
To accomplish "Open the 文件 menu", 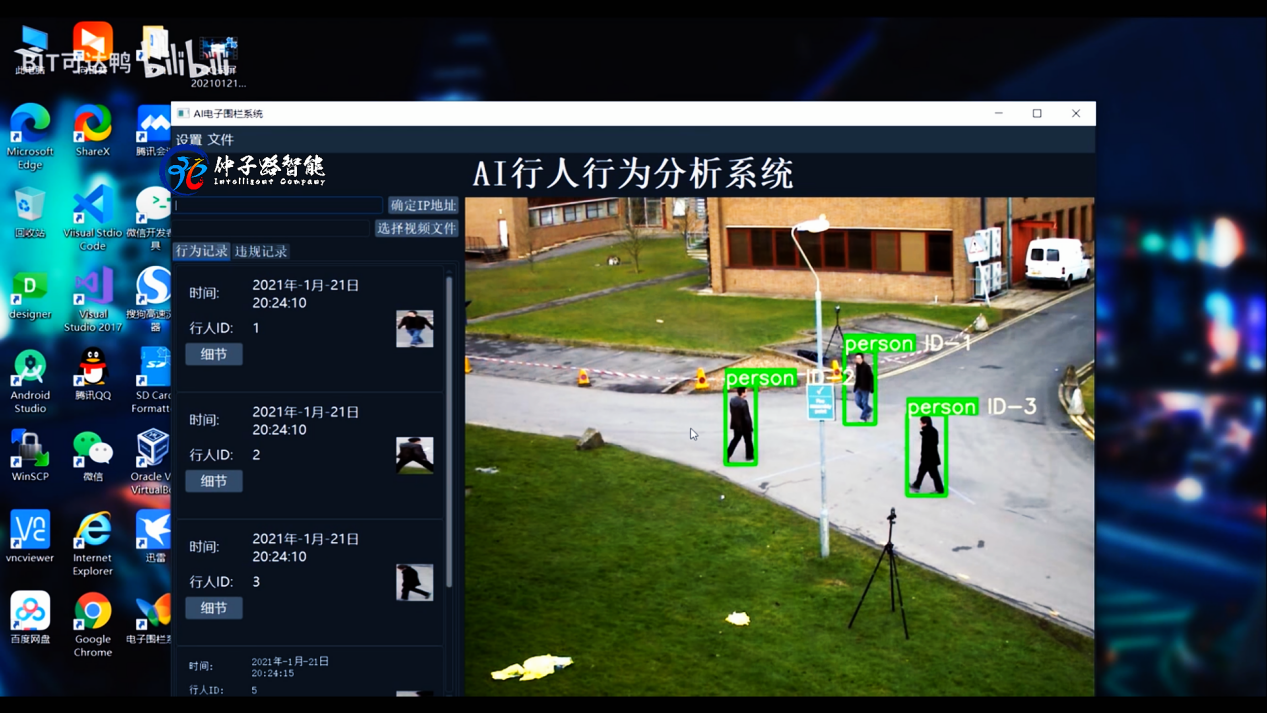I will click(221, 140).
